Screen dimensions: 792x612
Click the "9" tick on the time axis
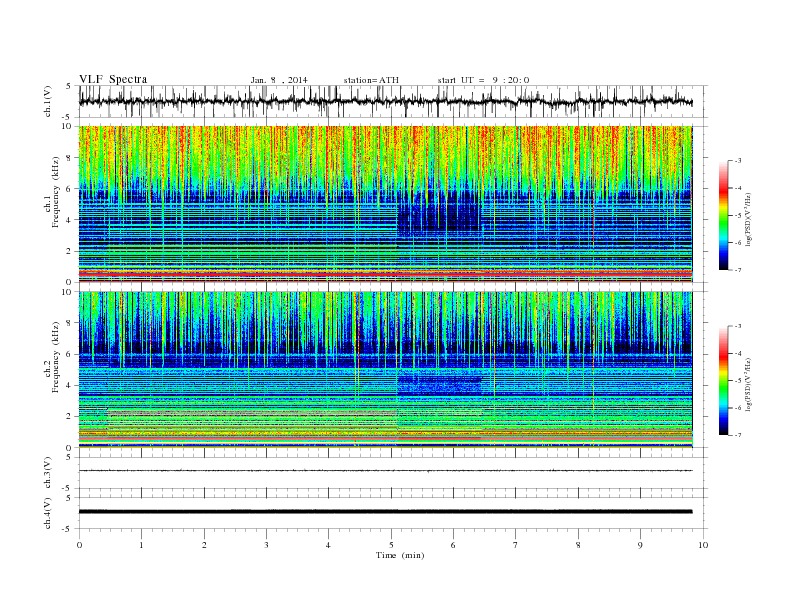click(x=640, y=545)
